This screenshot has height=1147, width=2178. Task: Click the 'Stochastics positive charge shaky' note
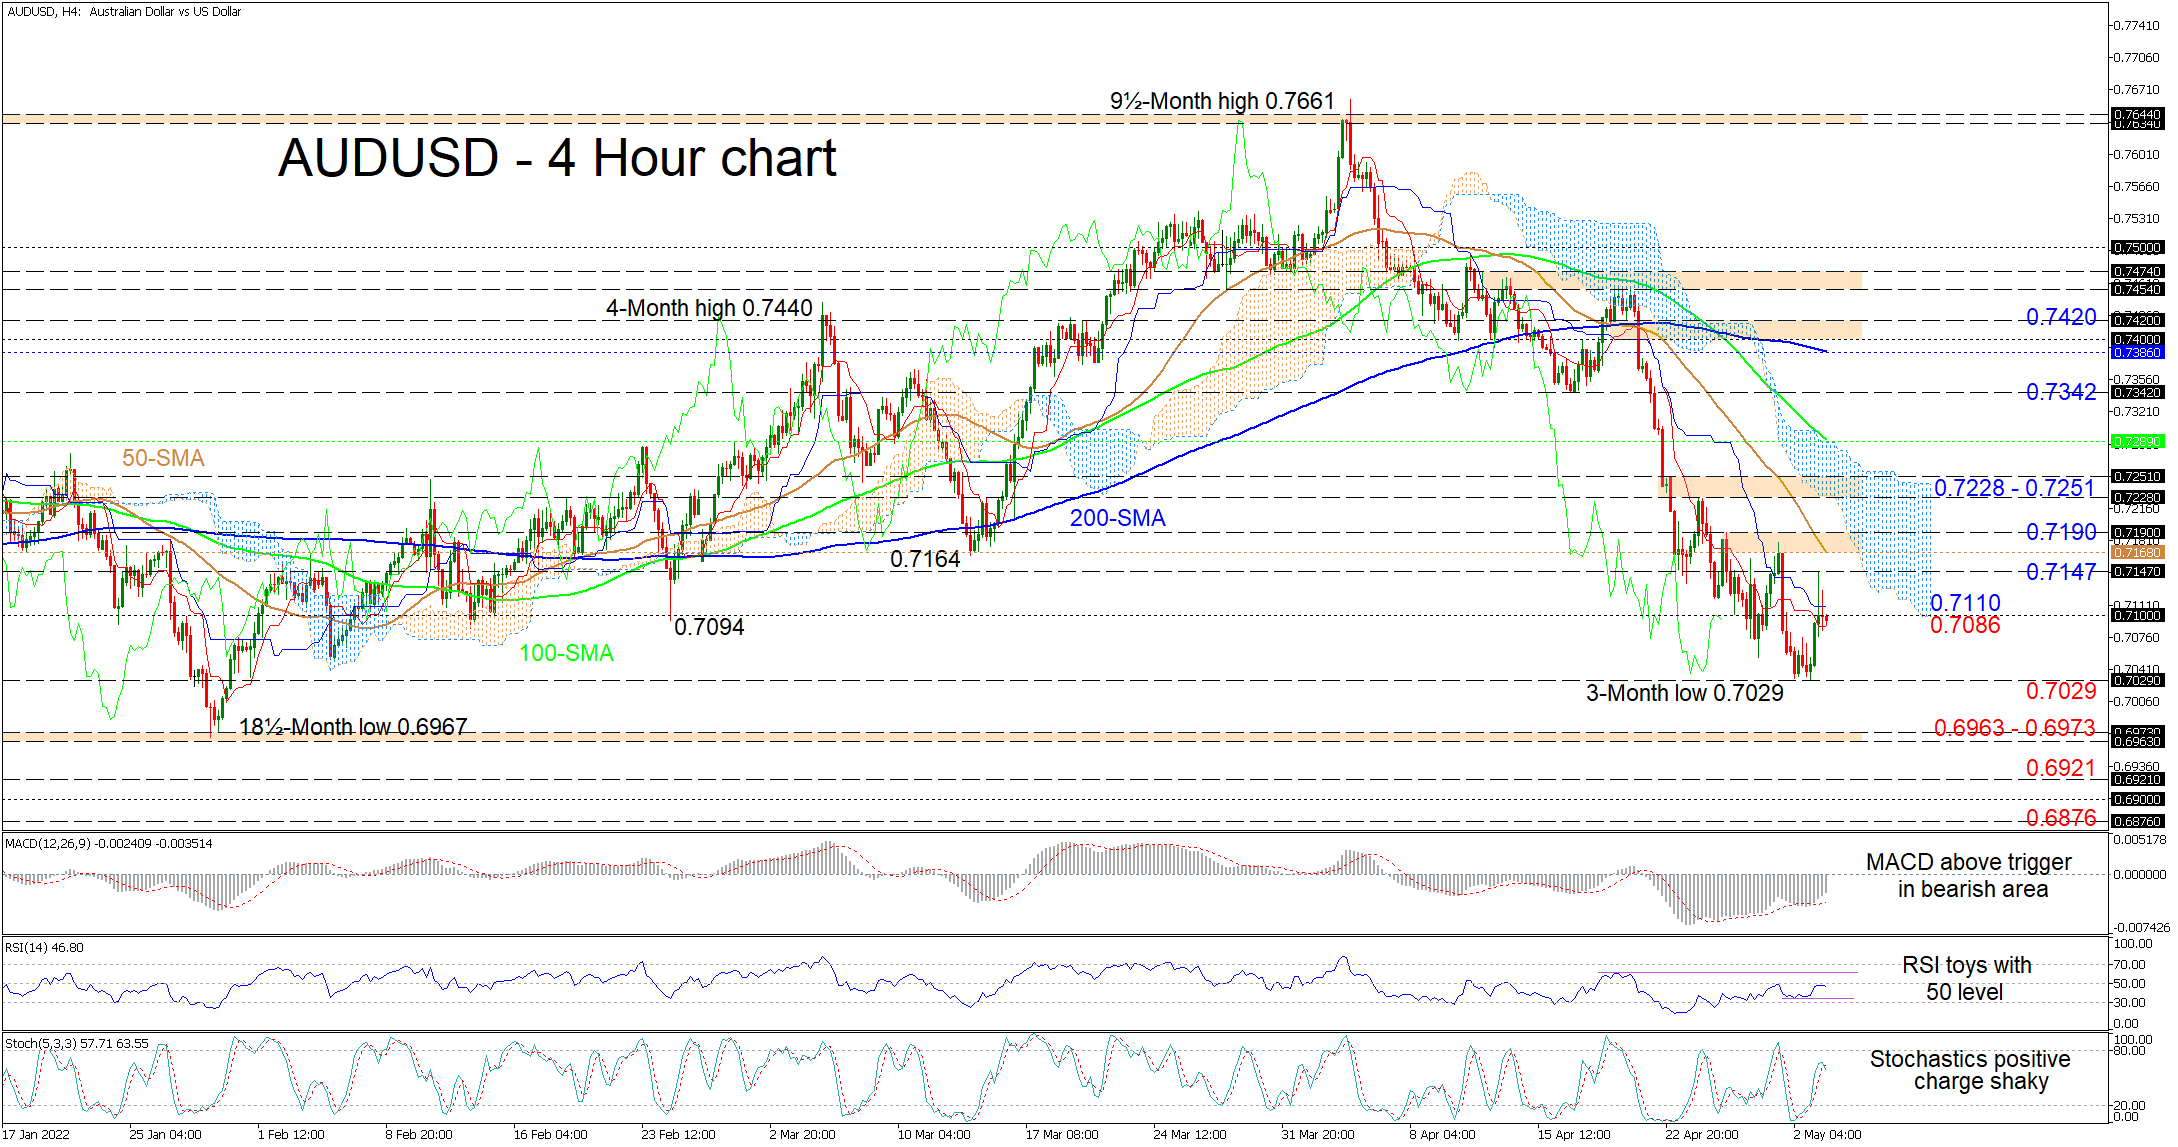1969,1070
